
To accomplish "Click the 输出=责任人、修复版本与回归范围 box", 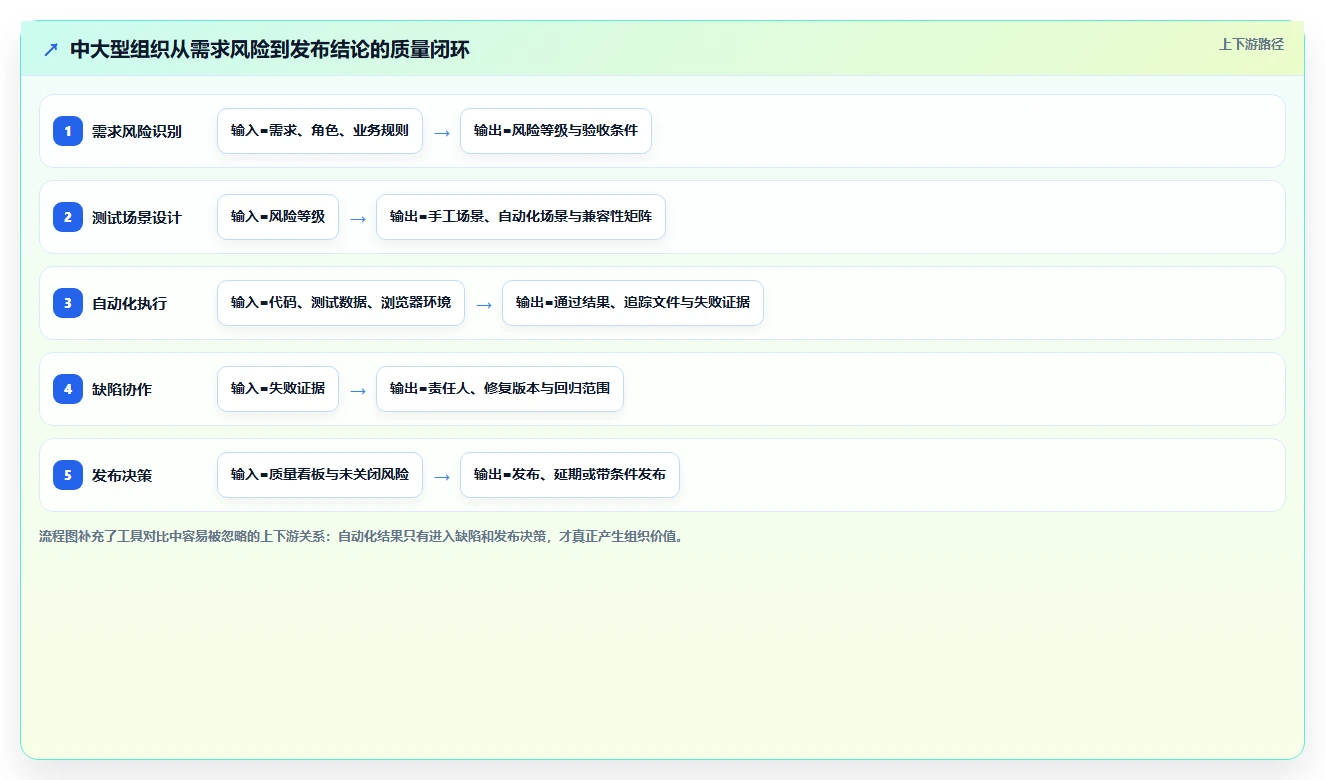I will tap(500, 389).
